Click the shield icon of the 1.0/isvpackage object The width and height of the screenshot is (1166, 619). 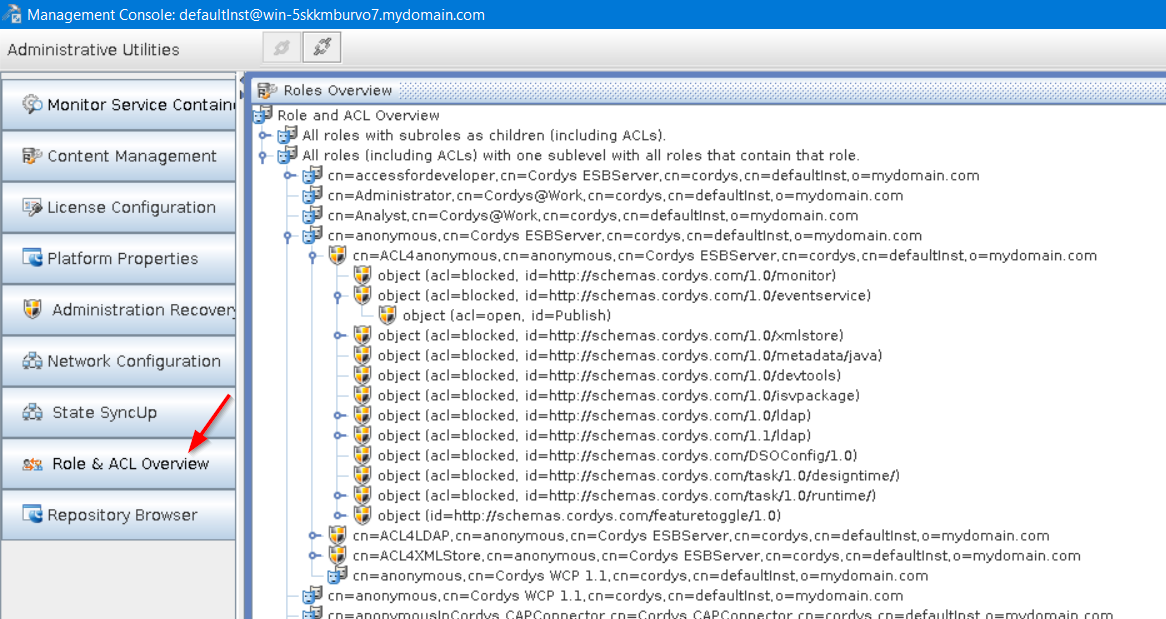(362, 396)
